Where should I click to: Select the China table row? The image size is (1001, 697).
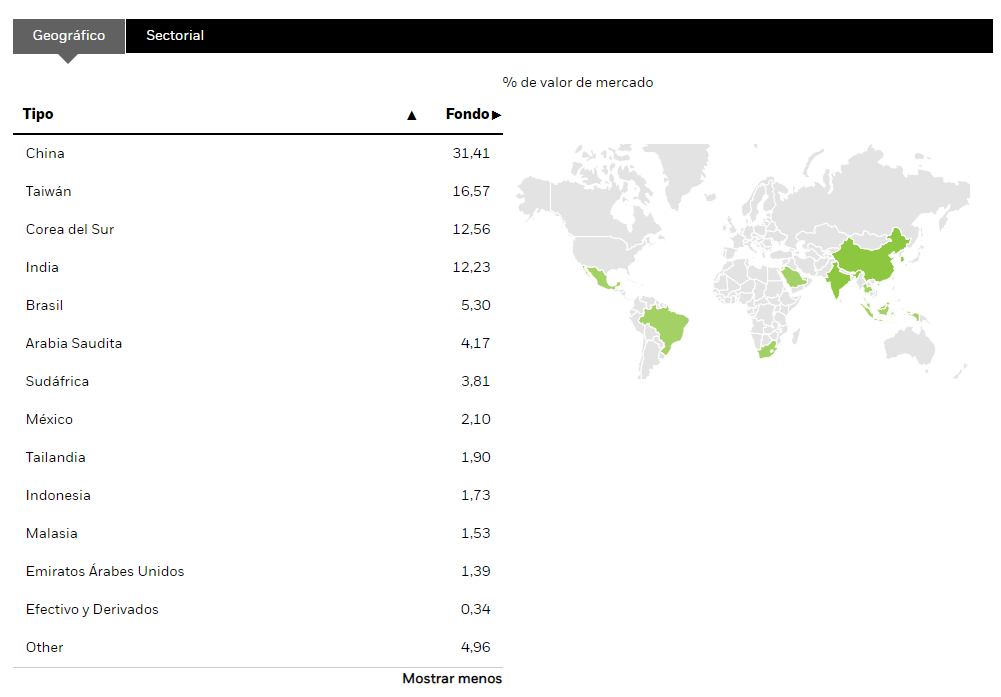click(x=257, y=153)
